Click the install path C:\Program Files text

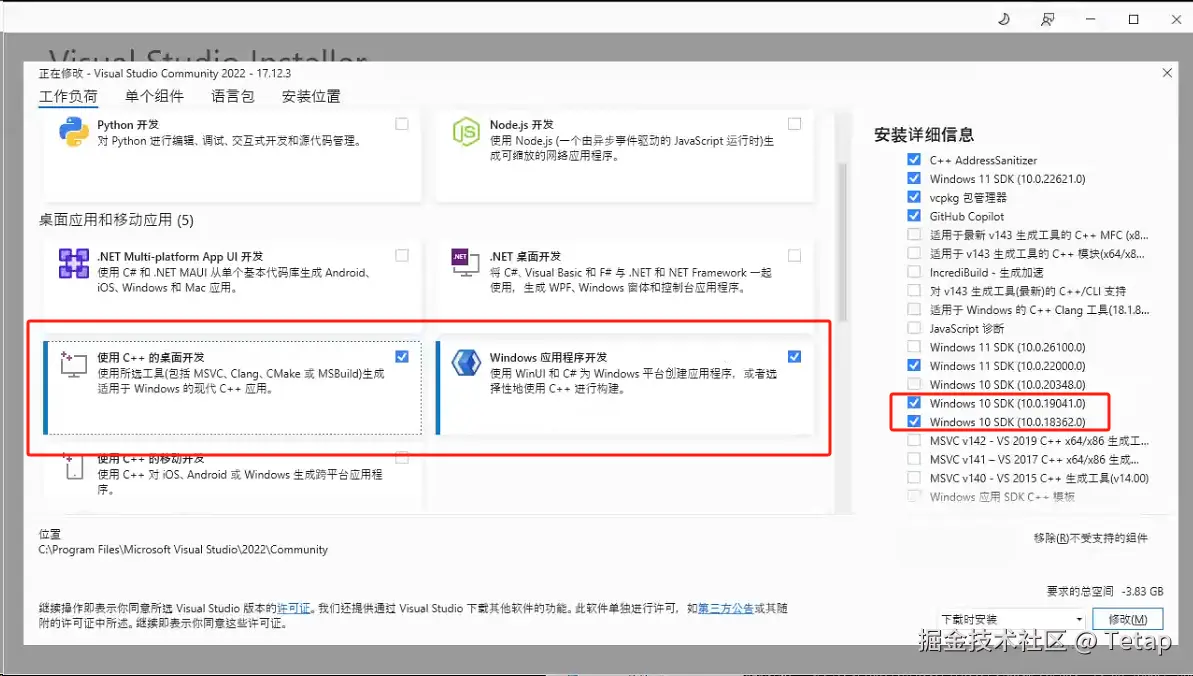[183, 550]
